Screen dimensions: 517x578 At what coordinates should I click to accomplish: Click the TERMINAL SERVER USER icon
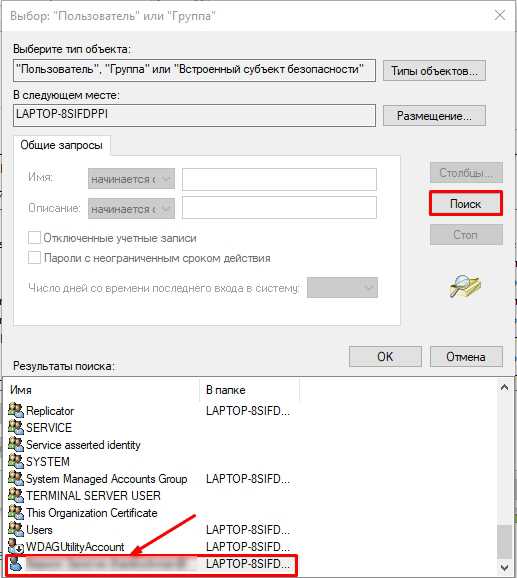click(16, 495)
